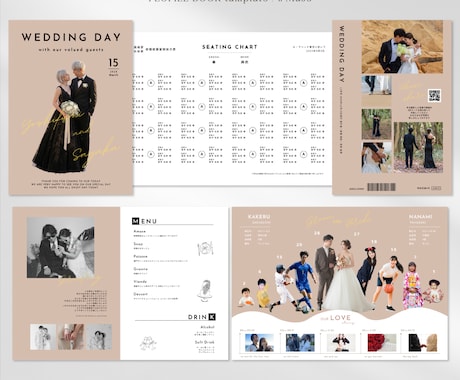Select the dessert dish illustration beside Viande
460x380 pixels.
click(204, 291)
